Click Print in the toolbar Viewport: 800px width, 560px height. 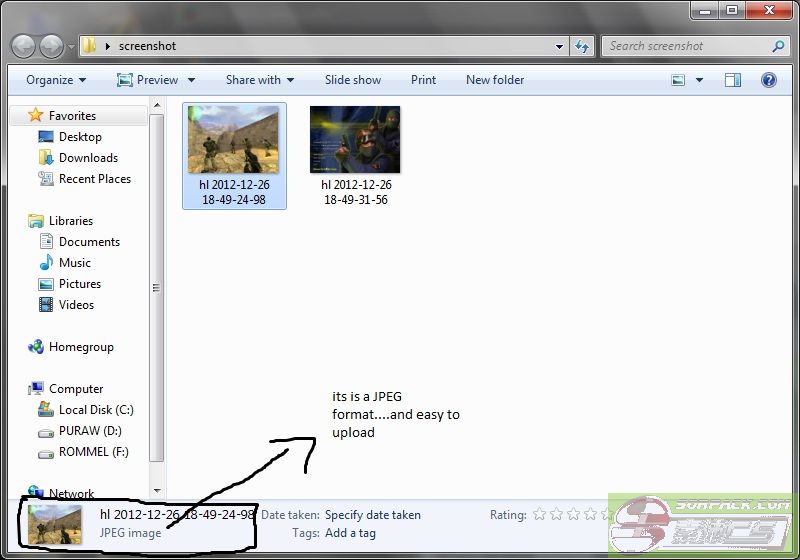423,80
